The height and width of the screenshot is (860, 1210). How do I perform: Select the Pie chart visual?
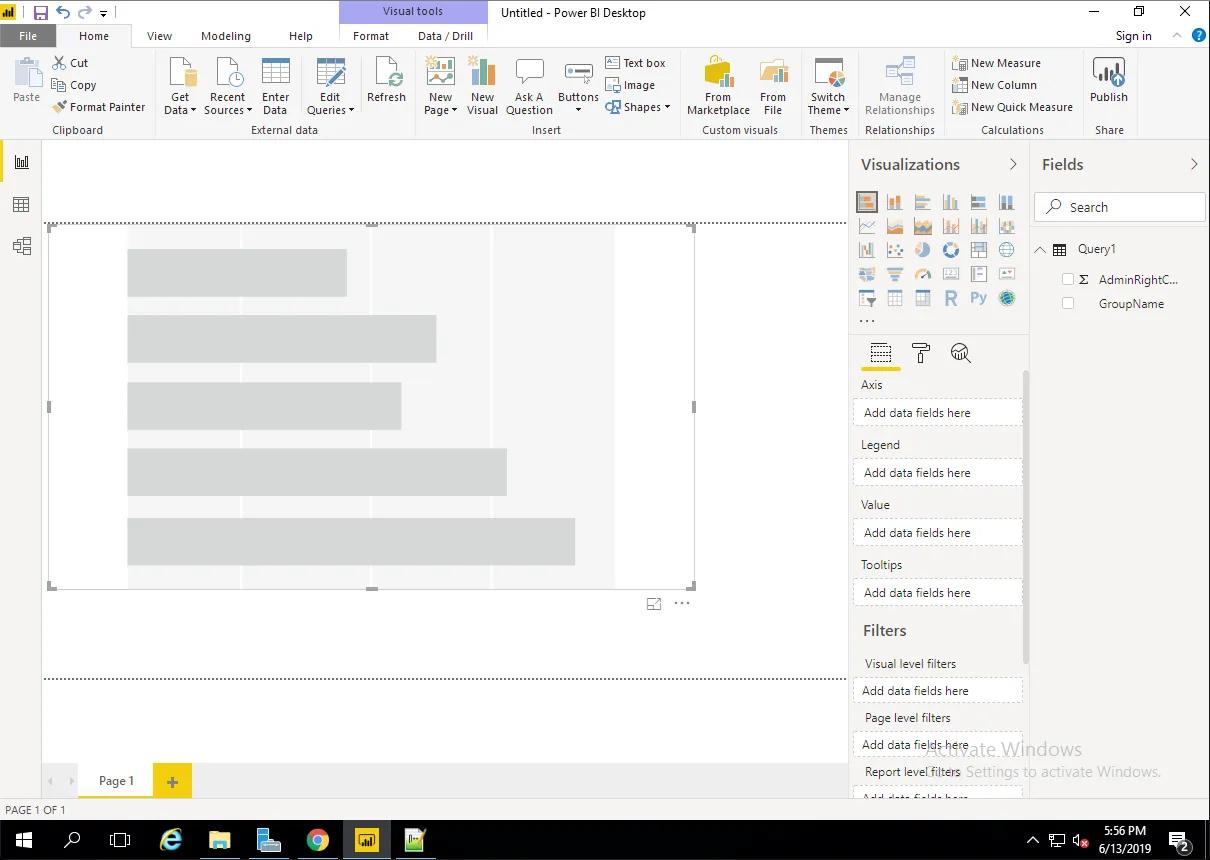[x=923, y=250]
